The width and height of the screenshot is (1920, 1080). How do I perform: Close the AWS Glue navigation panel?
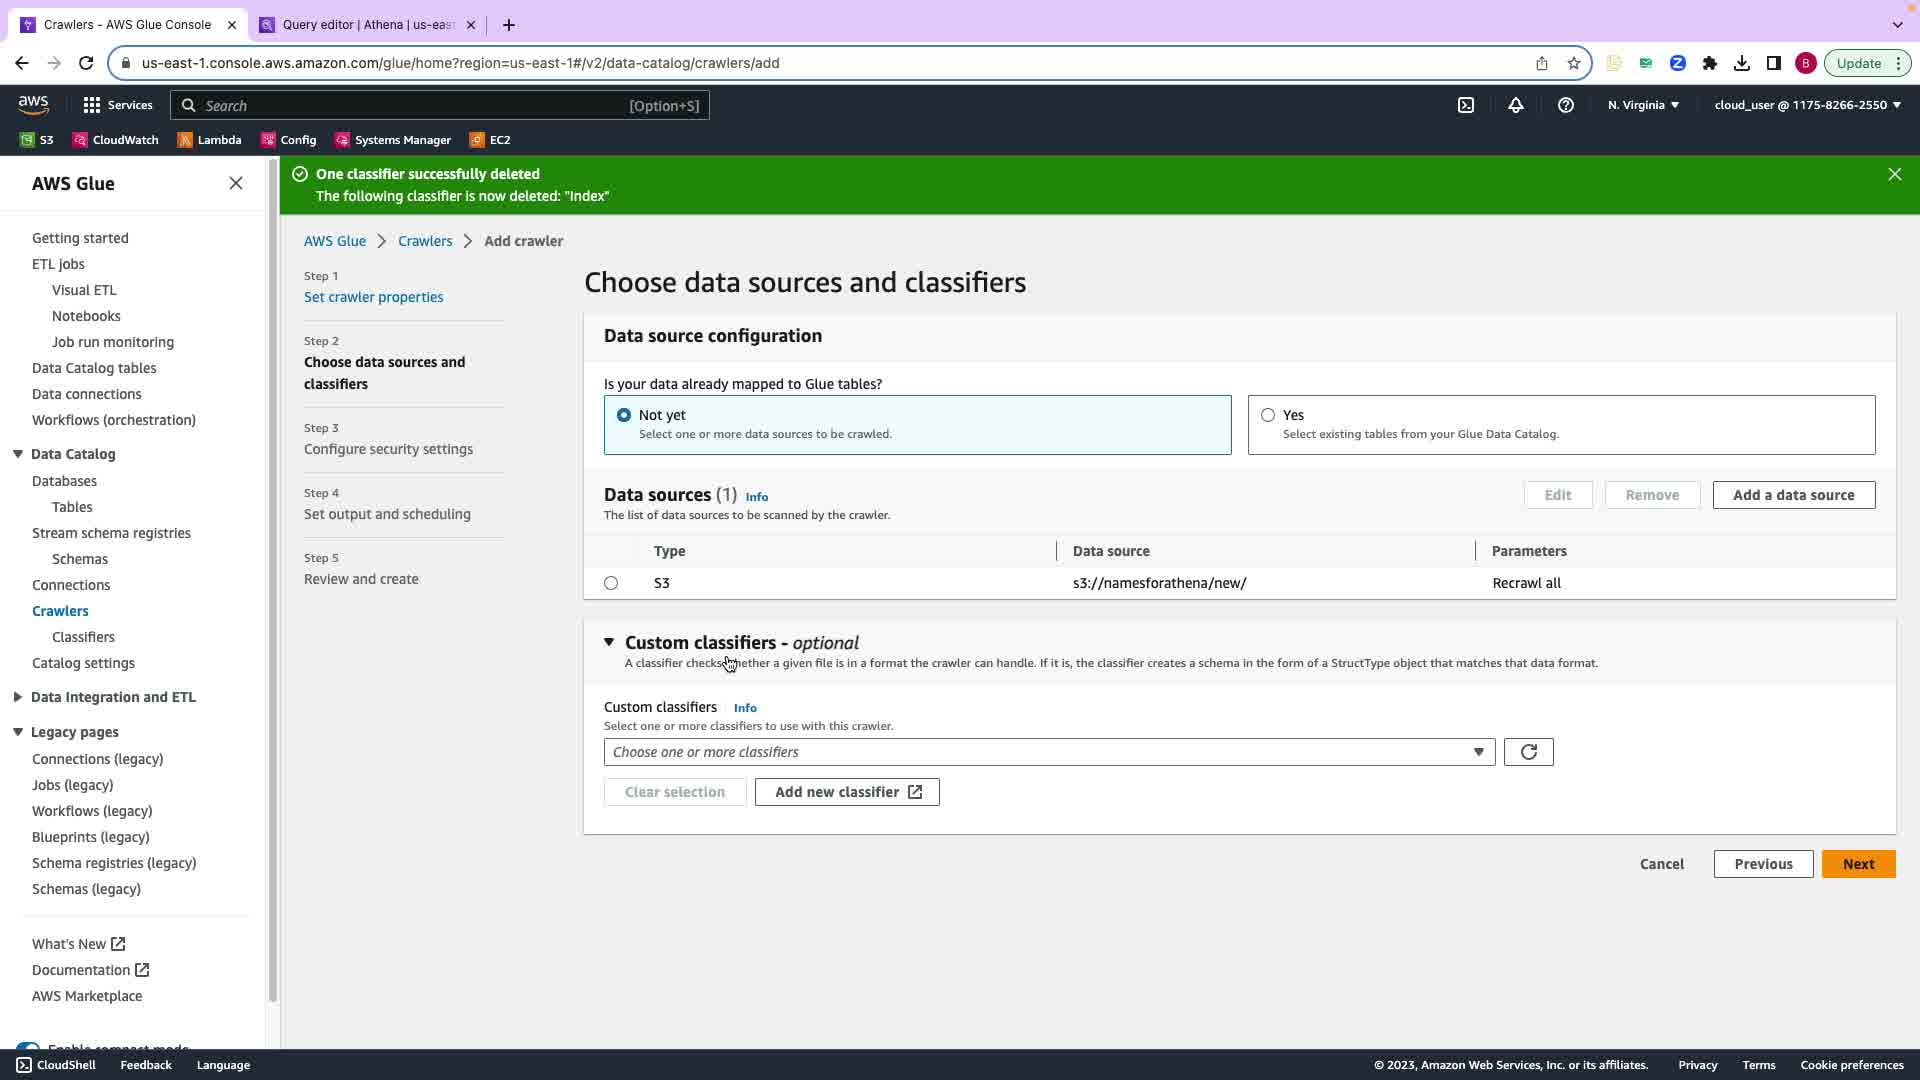pos(236,183)
